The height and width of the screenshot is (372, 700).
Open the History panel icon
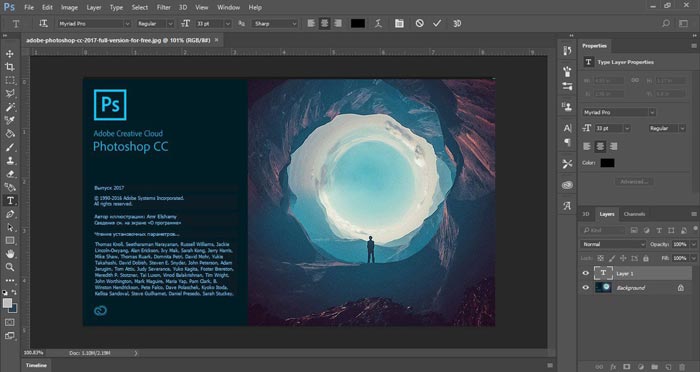567,50
